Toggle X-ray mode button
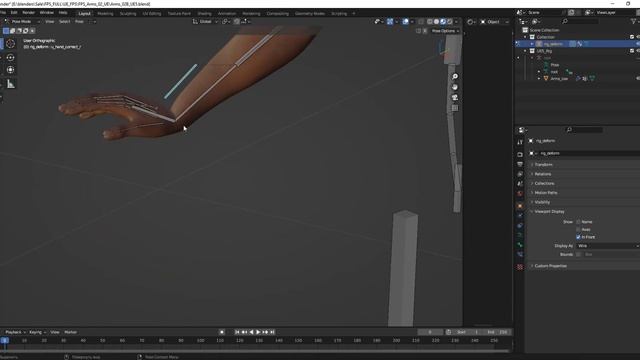Screen dimensions: 640x360 click(421, 22)
